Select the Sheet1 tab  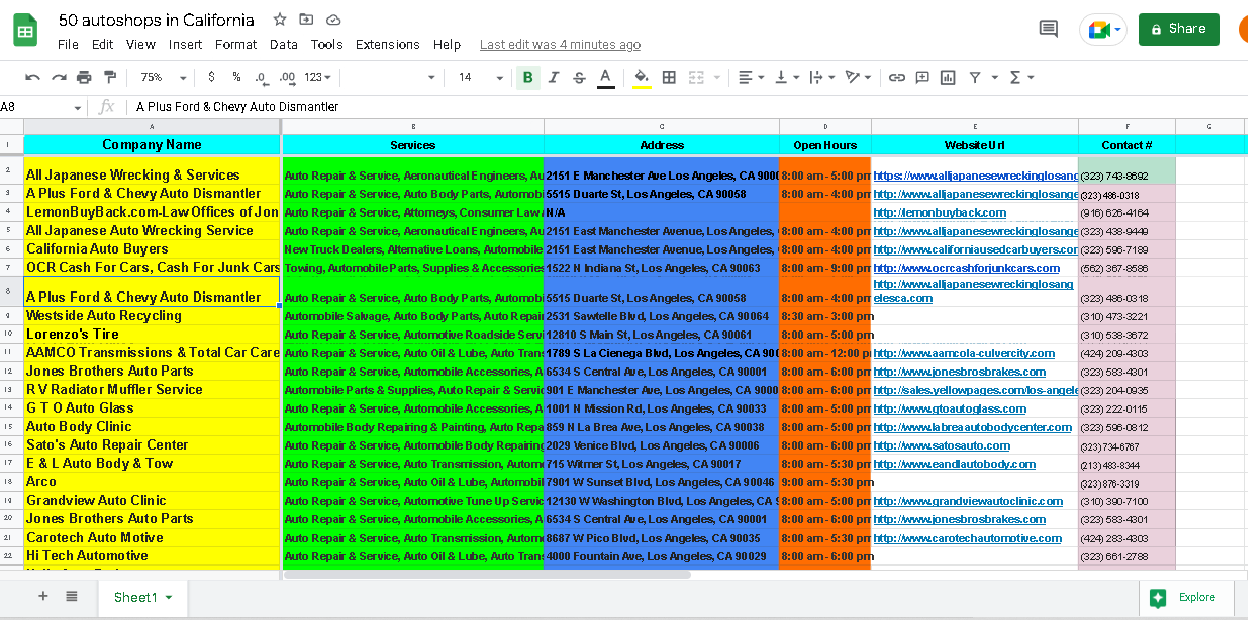click(143, 597)
